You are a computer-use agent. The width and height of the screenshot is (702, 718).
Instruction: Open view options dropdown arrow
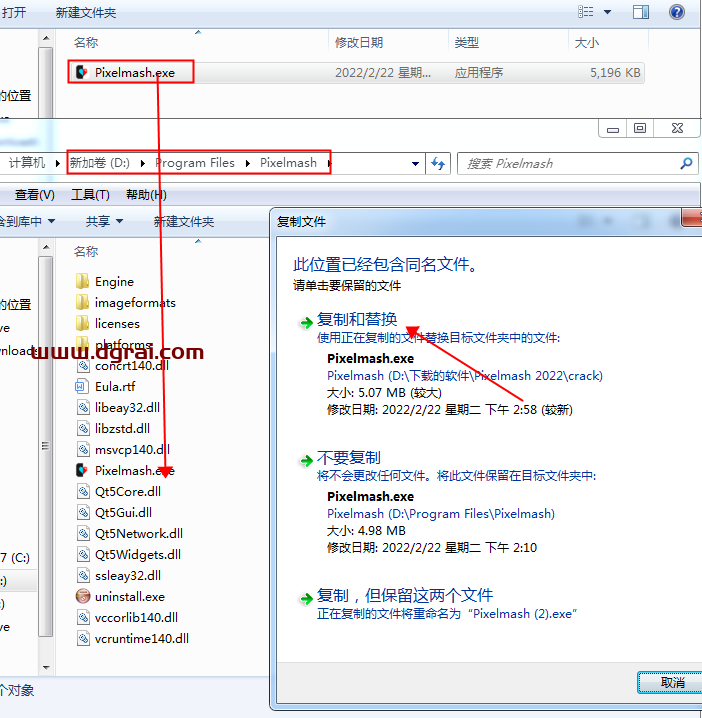coord(607,12)
